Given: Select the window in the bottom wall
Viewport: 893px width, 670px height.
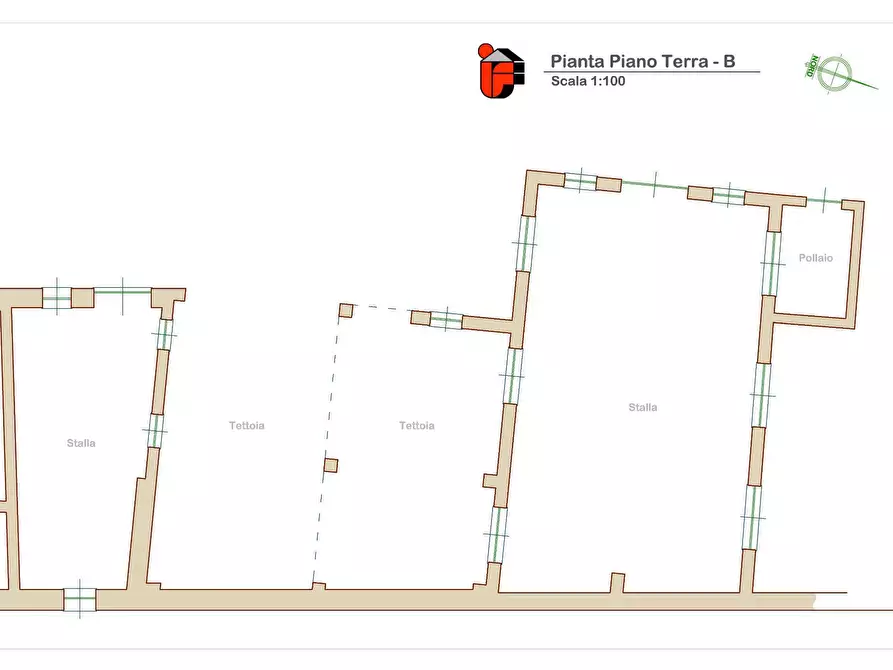Looking at the screenshot, I should coord(79,599).
